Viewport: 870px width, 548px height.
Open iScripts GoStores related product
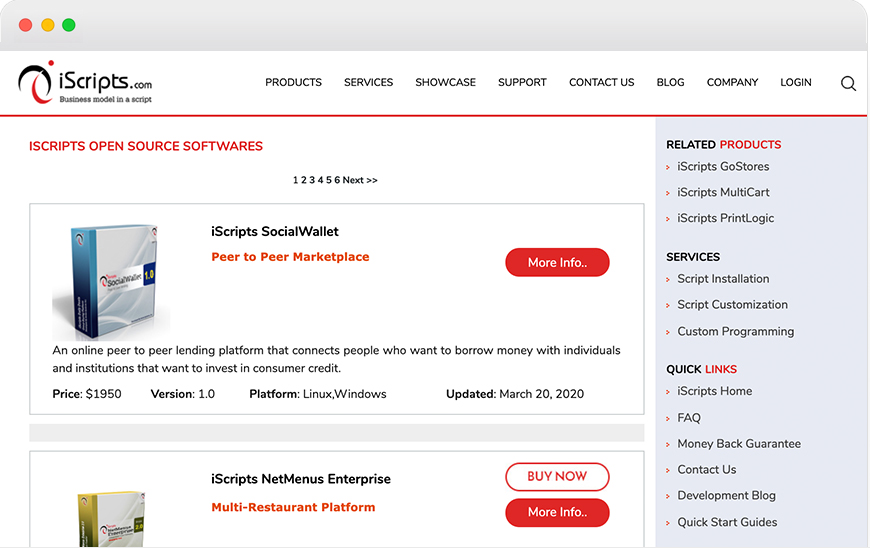coord(723,166)
